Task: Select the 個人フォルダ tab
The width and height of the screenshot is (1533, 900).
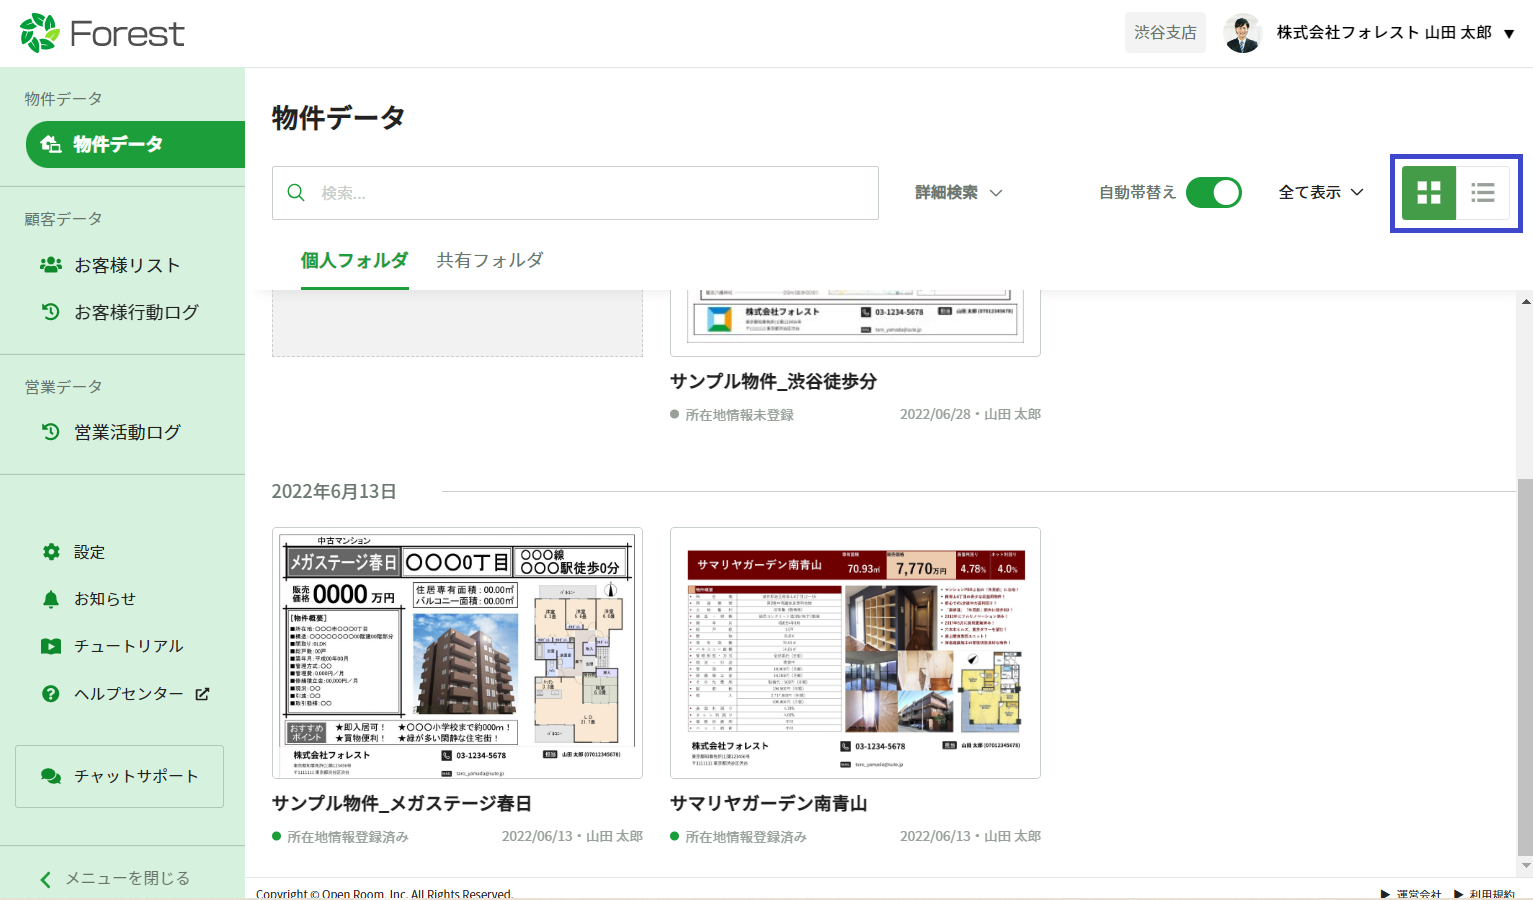Action: click(x=354, y=261)
